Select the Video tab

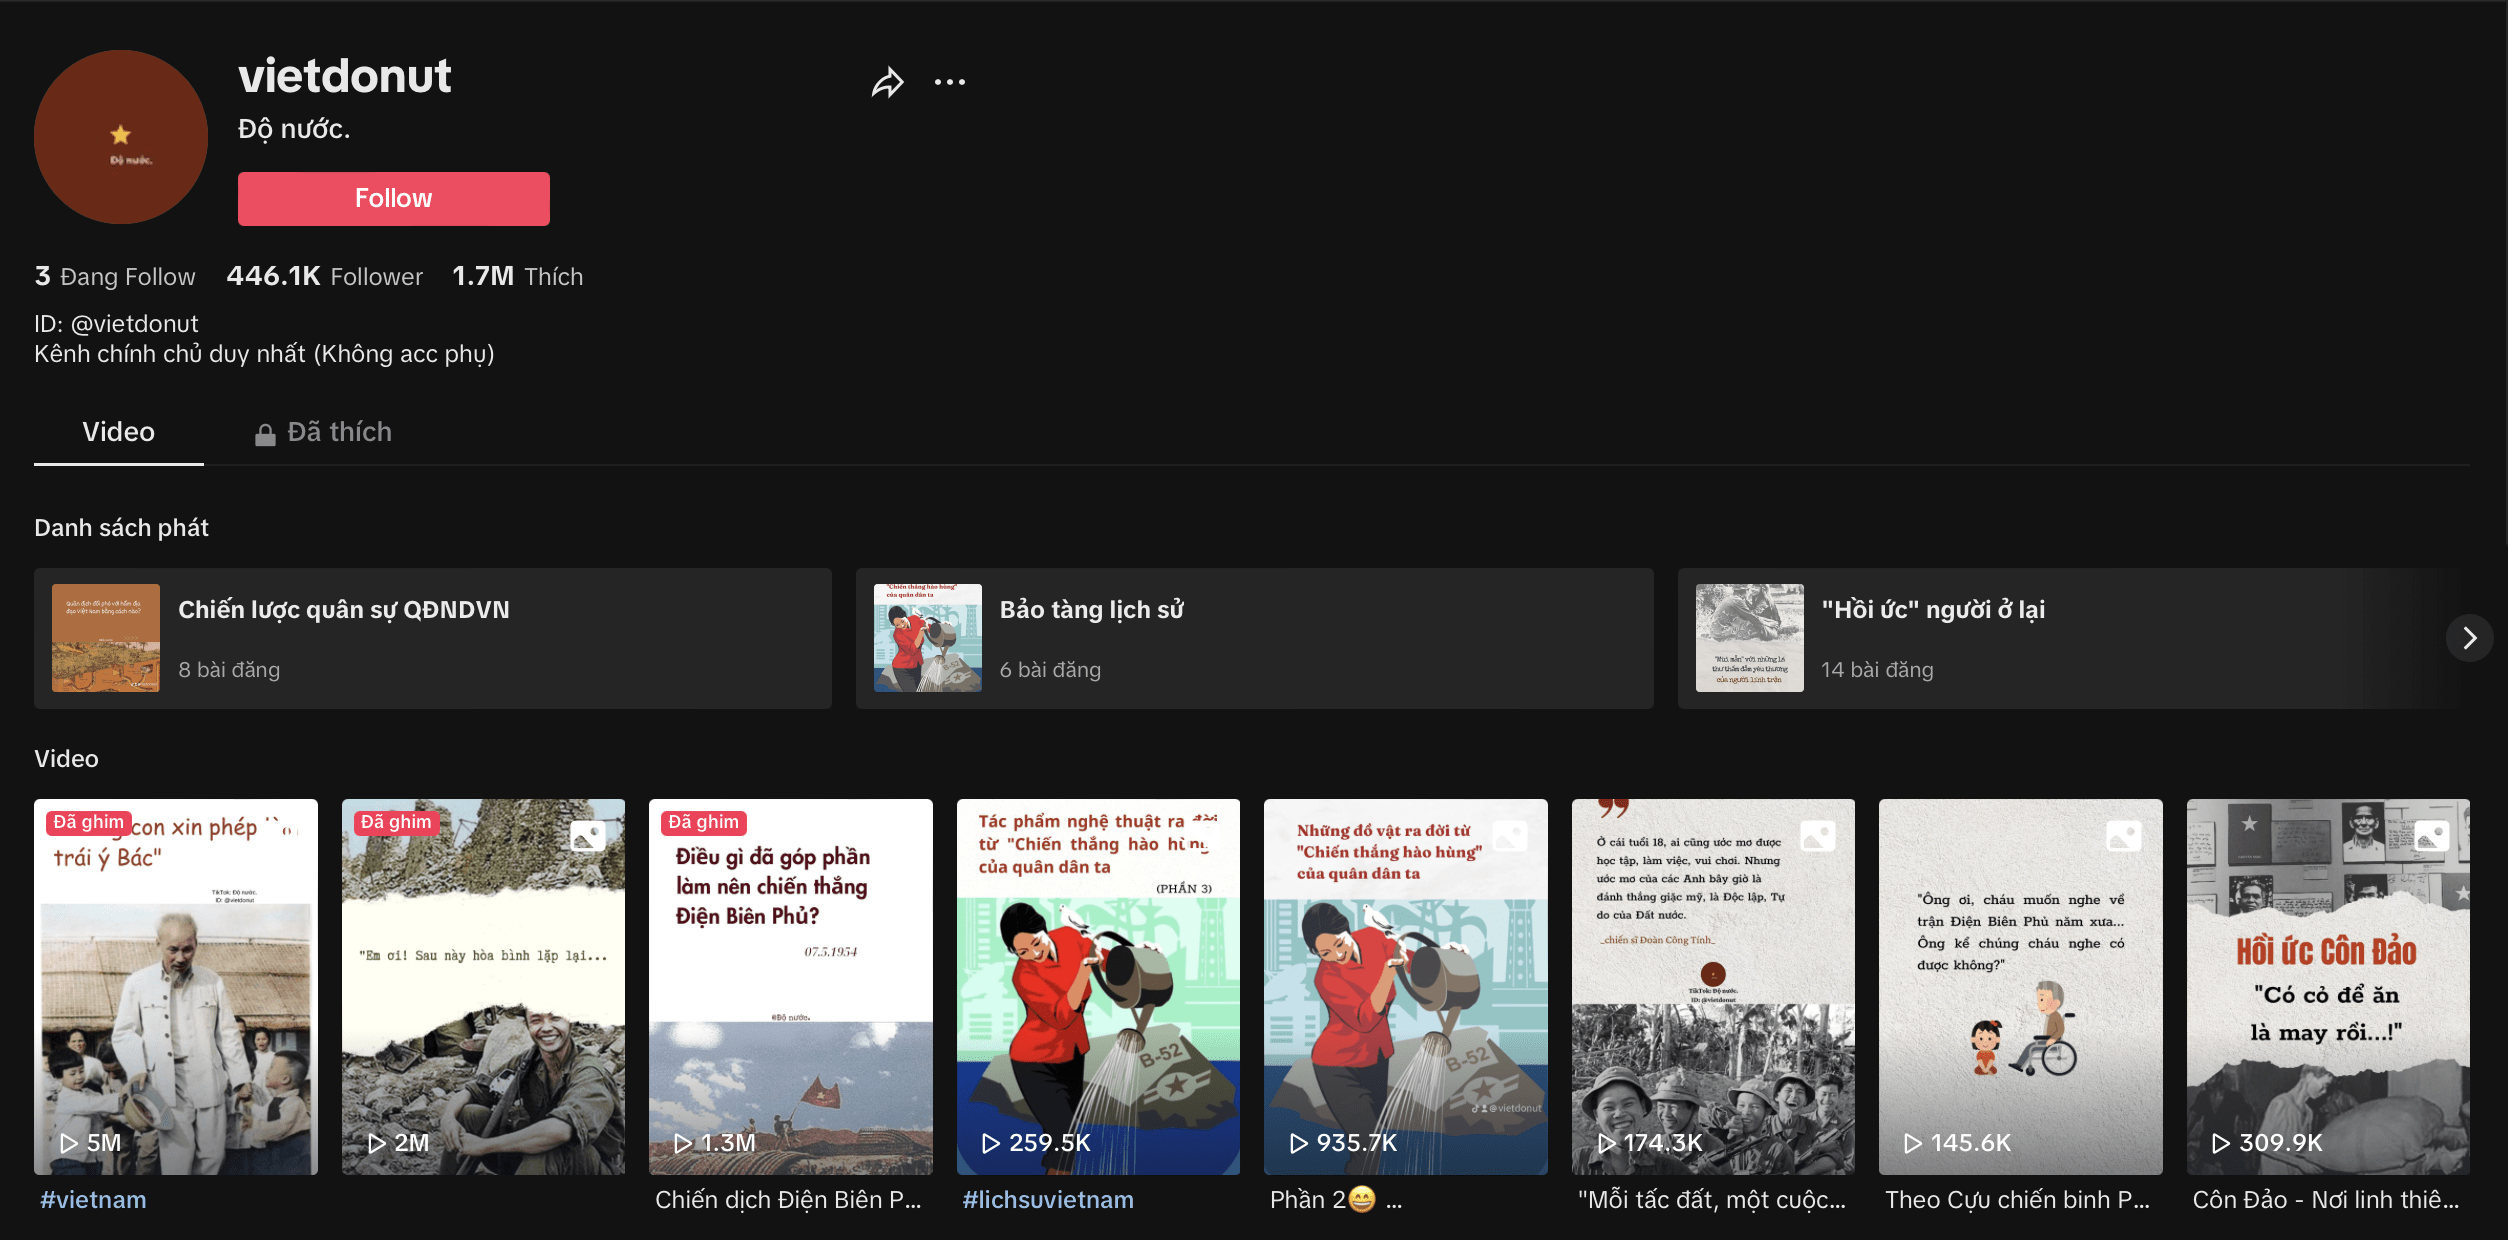click(118, 432)
